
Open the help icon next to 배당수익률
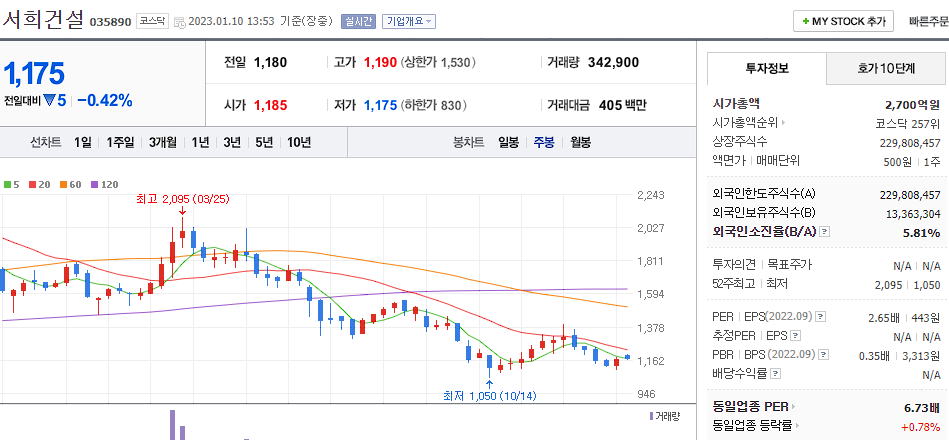775,374
